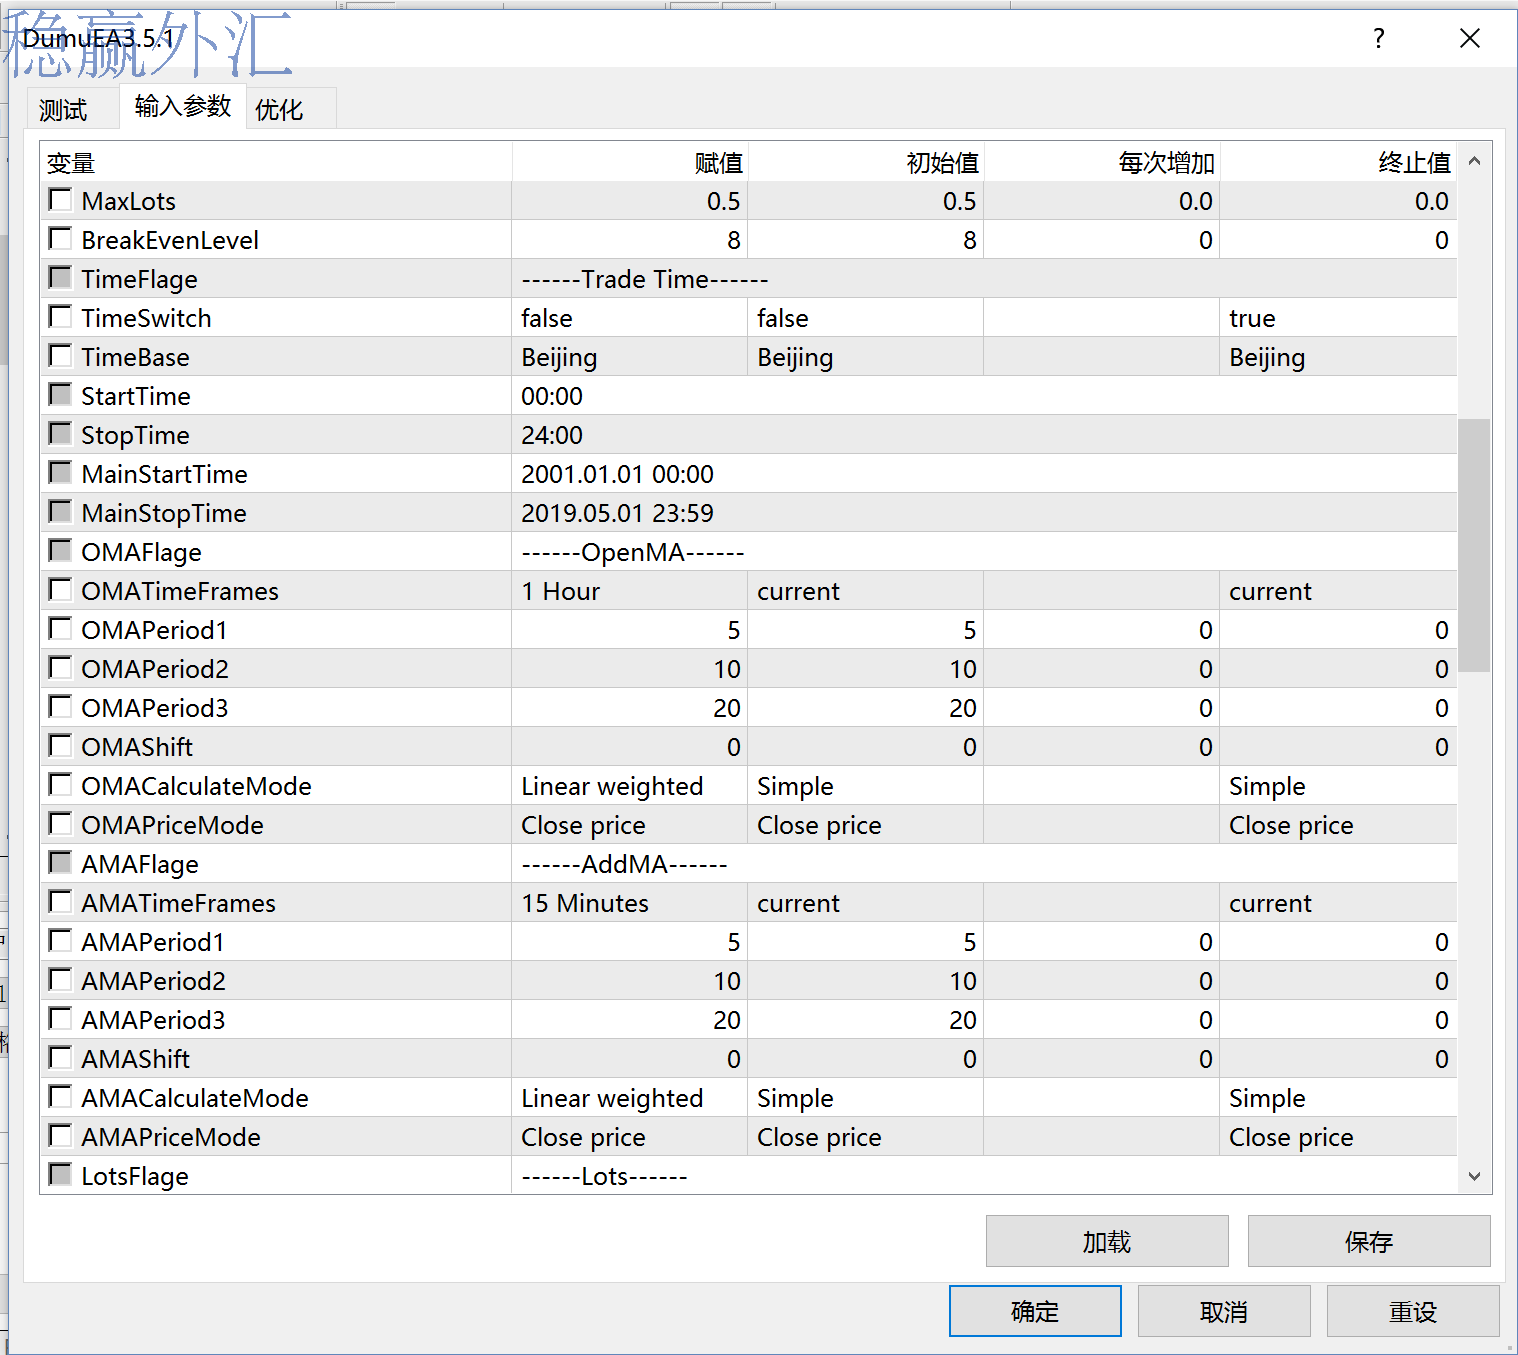Edit MainStopTime value '2019.05.01 23:59'
The image size is (1518, 1355).
984,512
